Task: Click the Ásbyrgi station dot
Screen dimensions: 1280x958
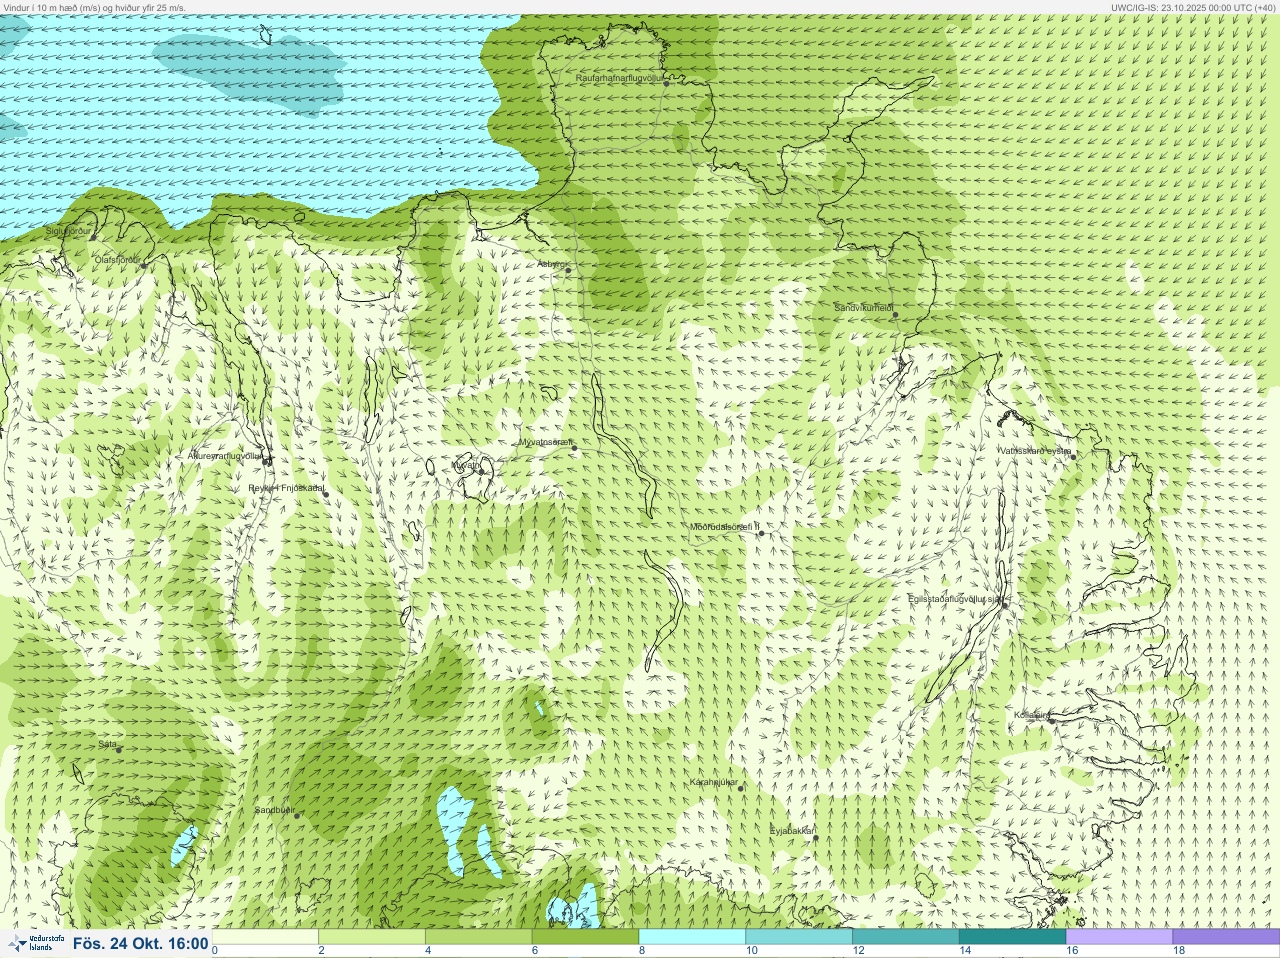Action: 568,270
